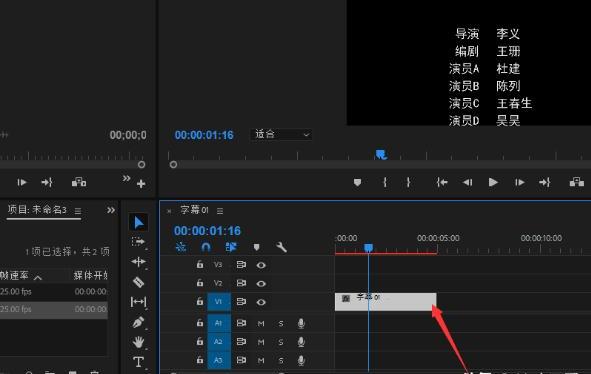Viewport: 591px width, 374px height.
Task: Step back one frame in Program monitor
Action: click(467, 182)
